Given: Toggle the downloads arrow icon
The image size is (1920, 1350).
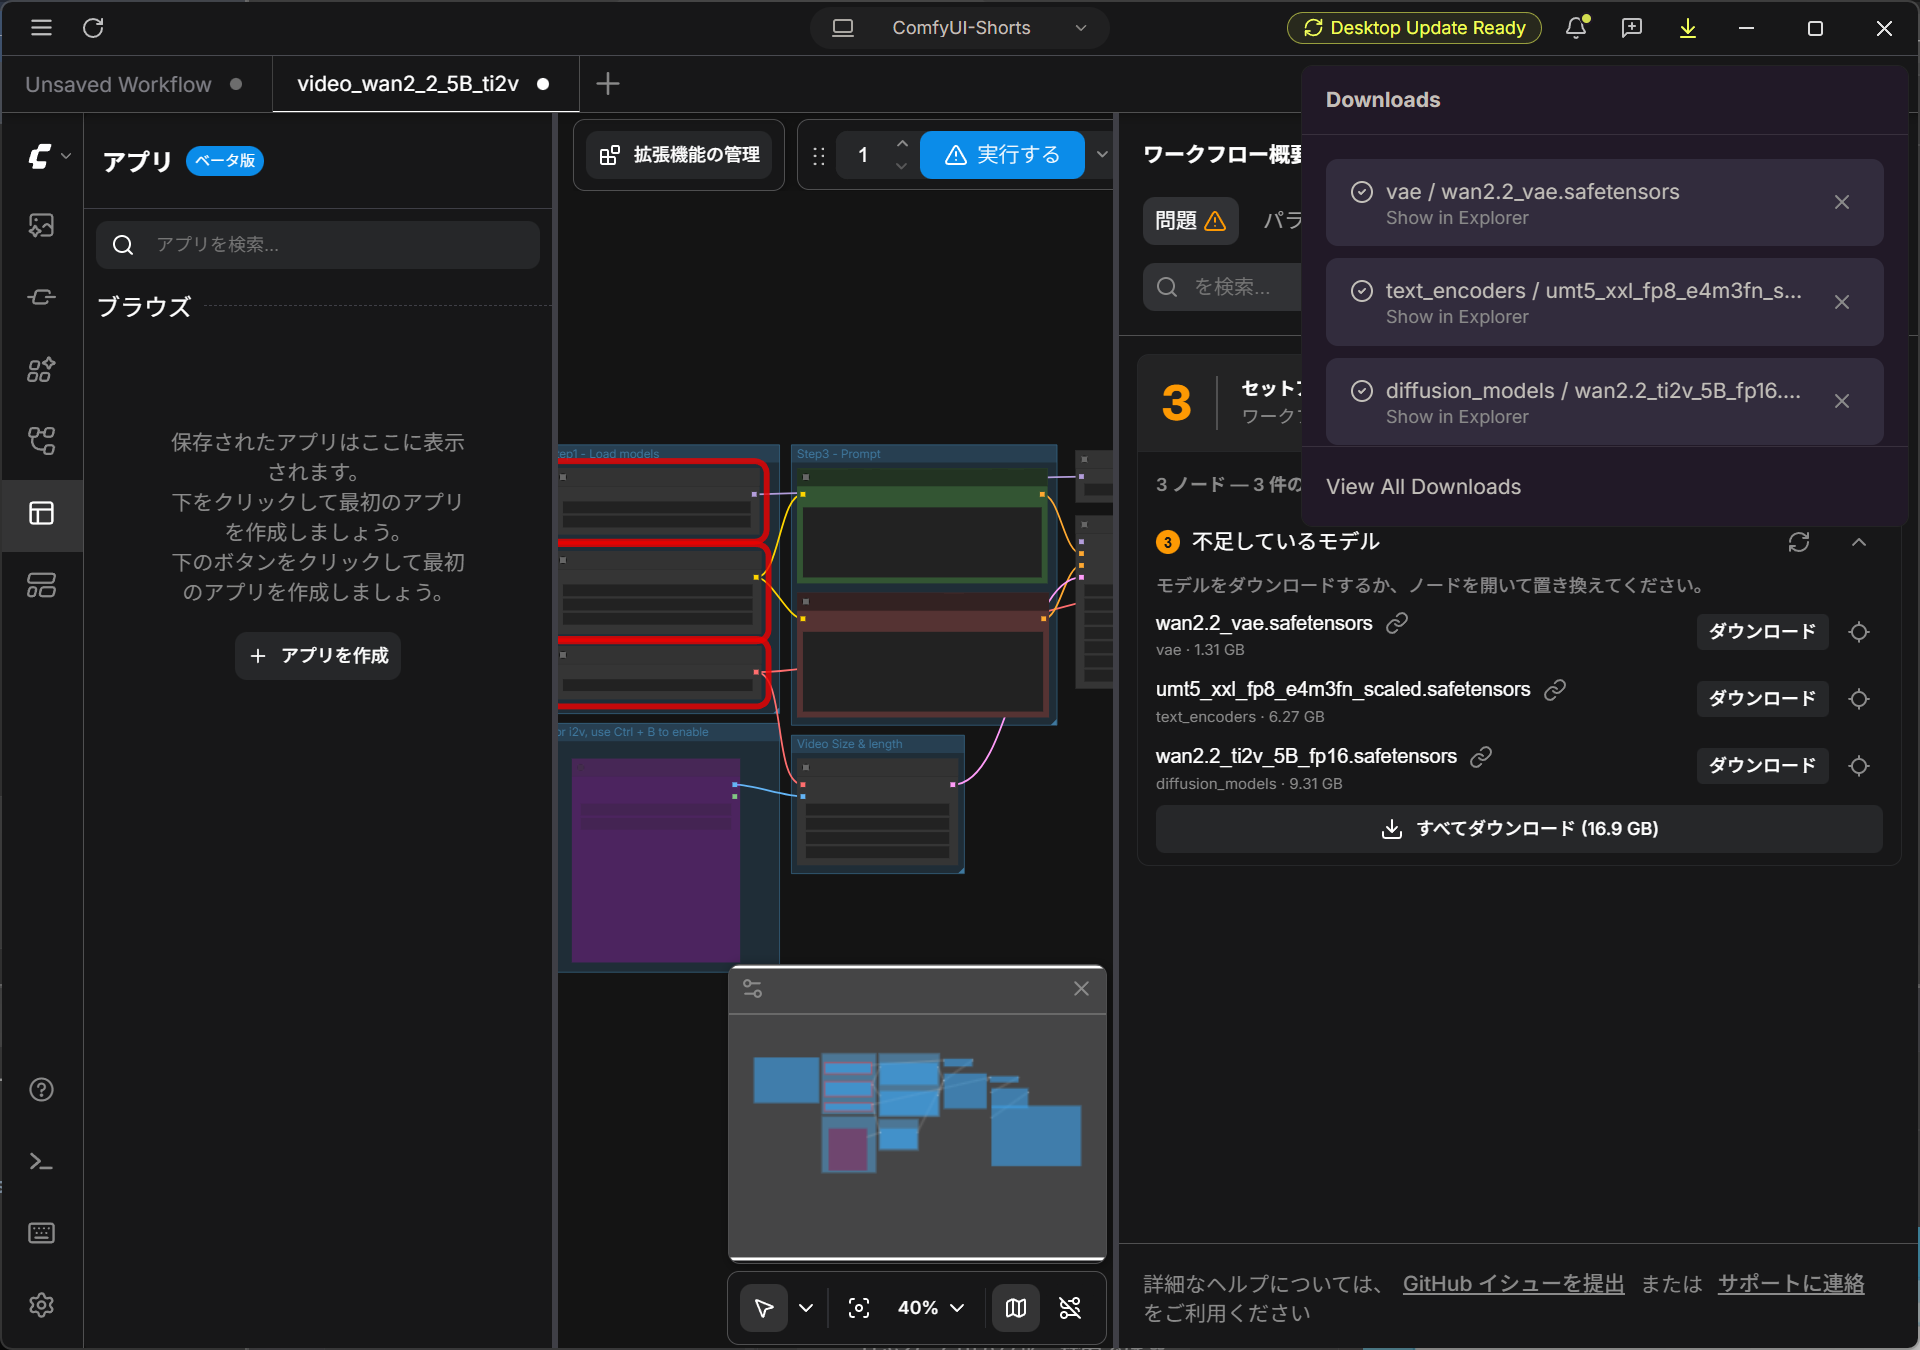Looking at the screenshot, I should pos(1688,28).
